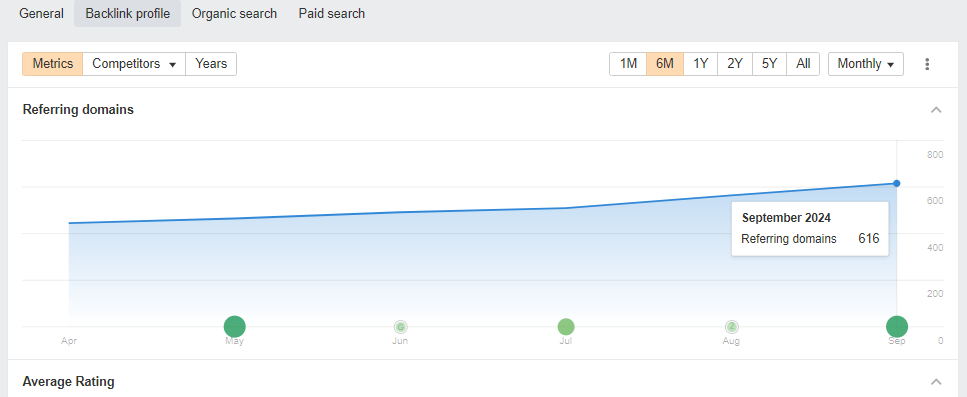Click the Metrics button

52,64
